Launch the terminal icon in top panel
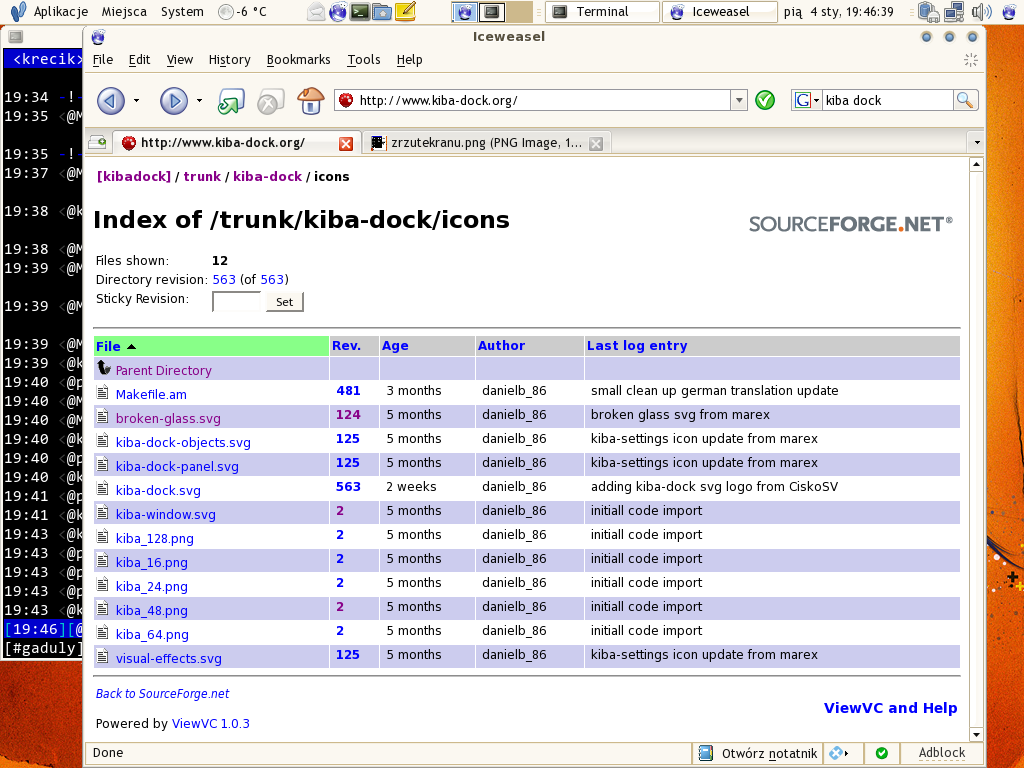The height and width of the screenshot is (768, 1024). [x=360, y=11]
